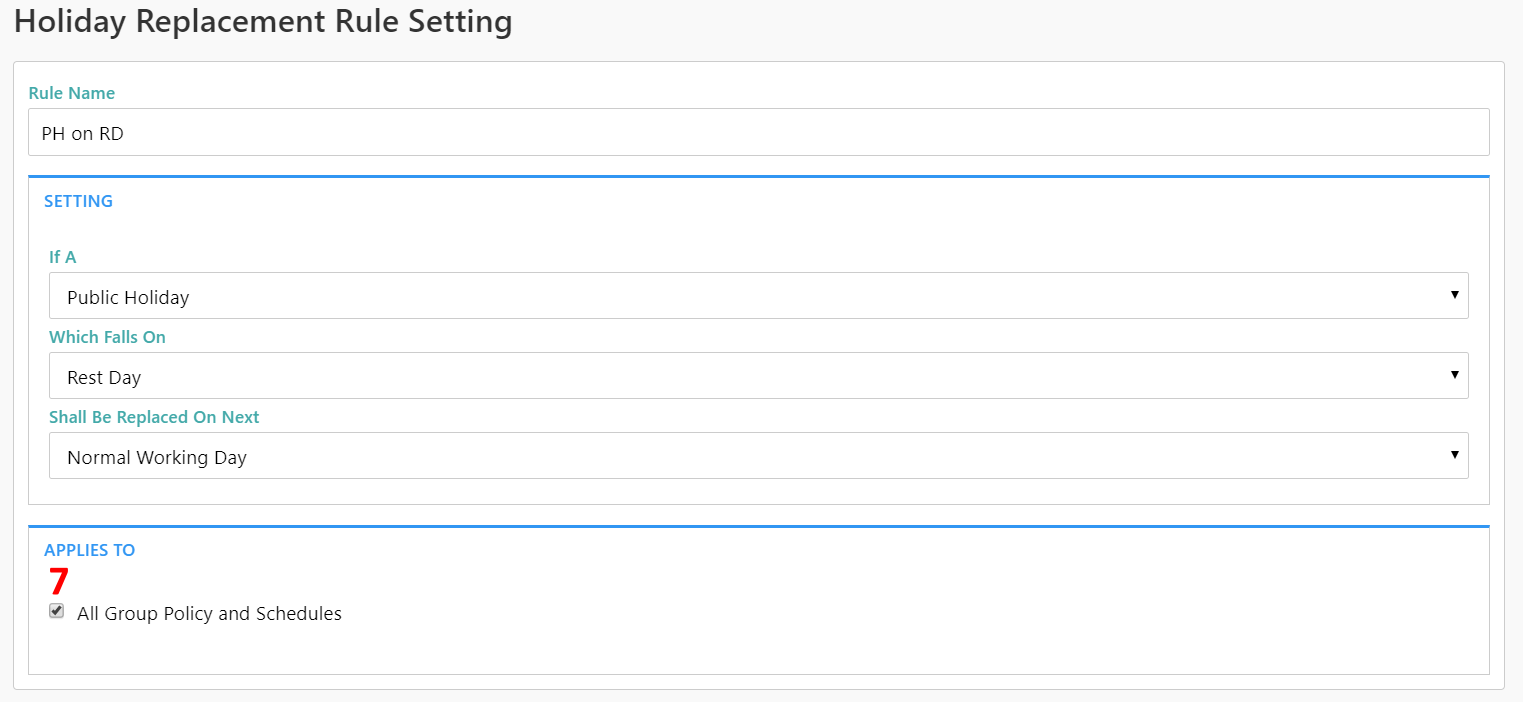Click the All Group Policy and Schedules label
The width and height of the screenshot is (1523, 702).
(x=209, y=614)
